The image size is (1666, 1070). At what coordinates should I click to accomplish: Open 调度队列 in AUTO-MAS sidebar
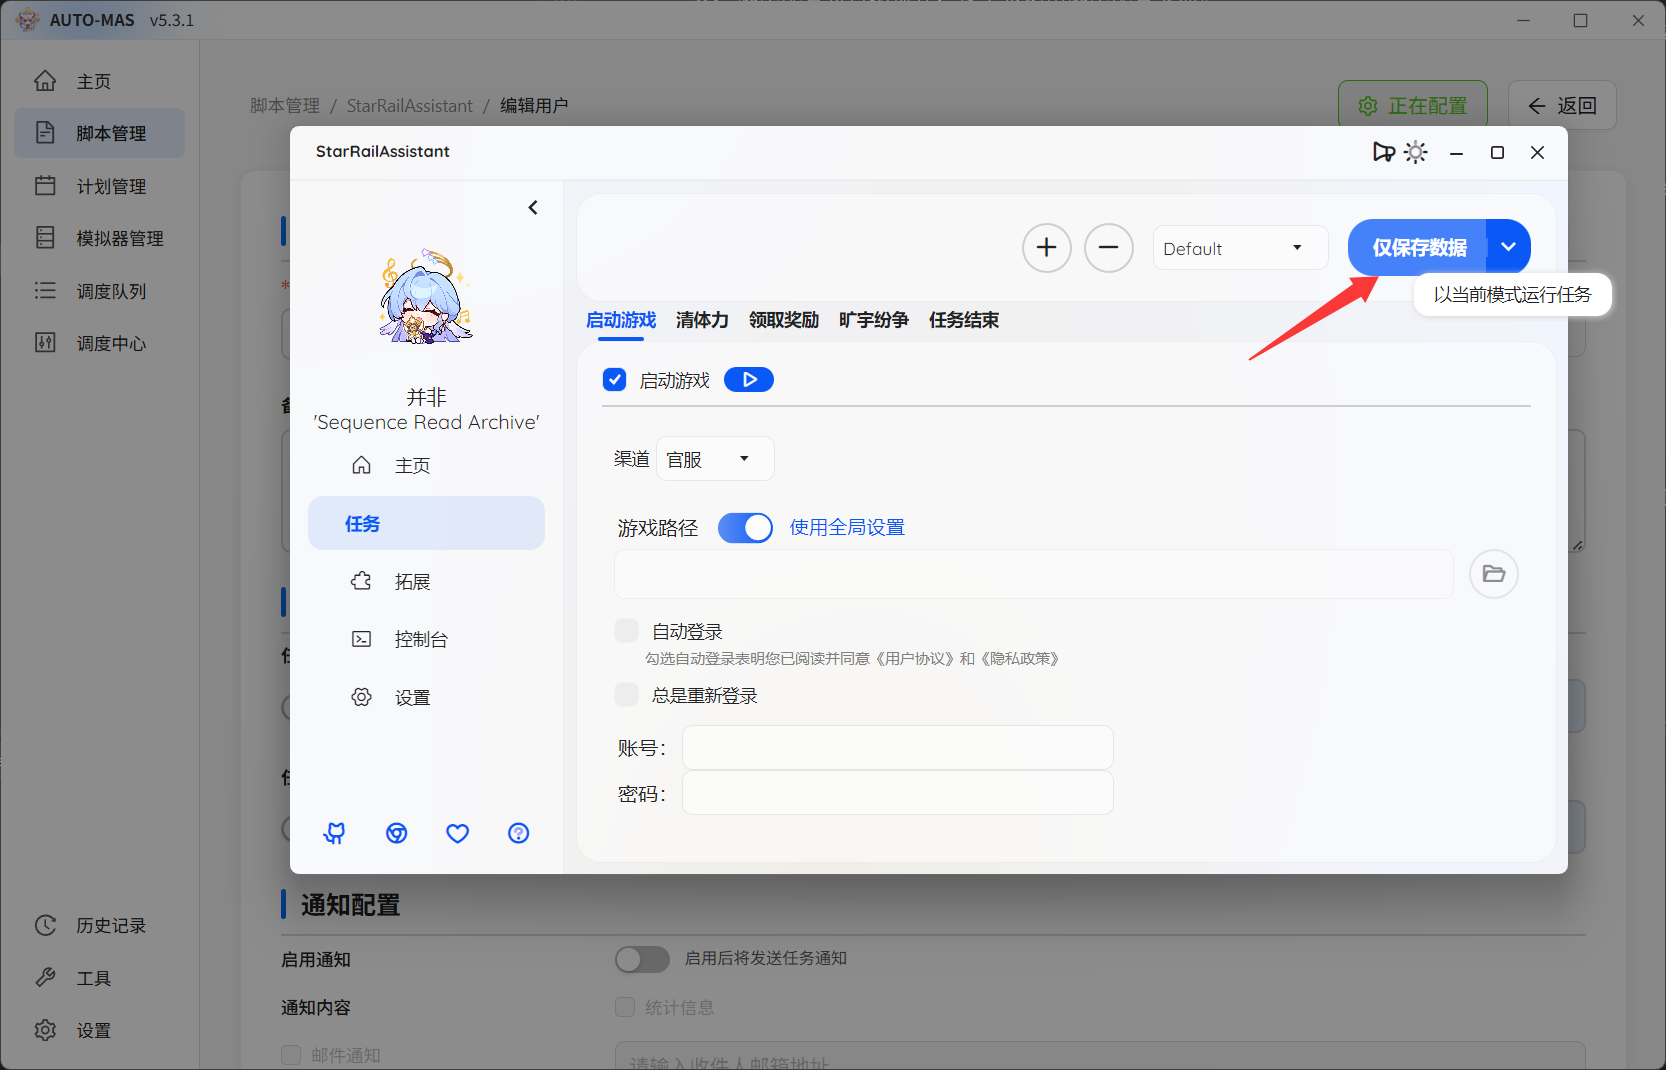pyautogui.click(x=99, y=291)
